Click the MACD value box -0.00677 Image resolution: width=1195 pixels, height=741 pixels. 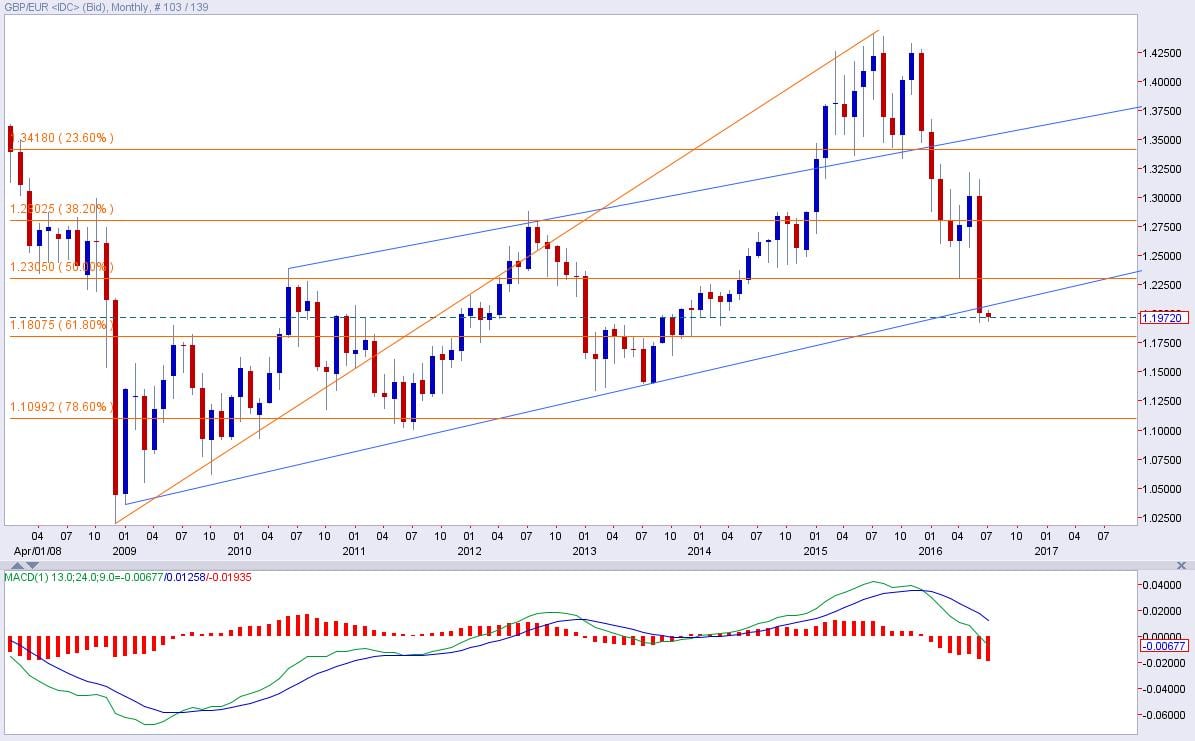click(1164, 646)
